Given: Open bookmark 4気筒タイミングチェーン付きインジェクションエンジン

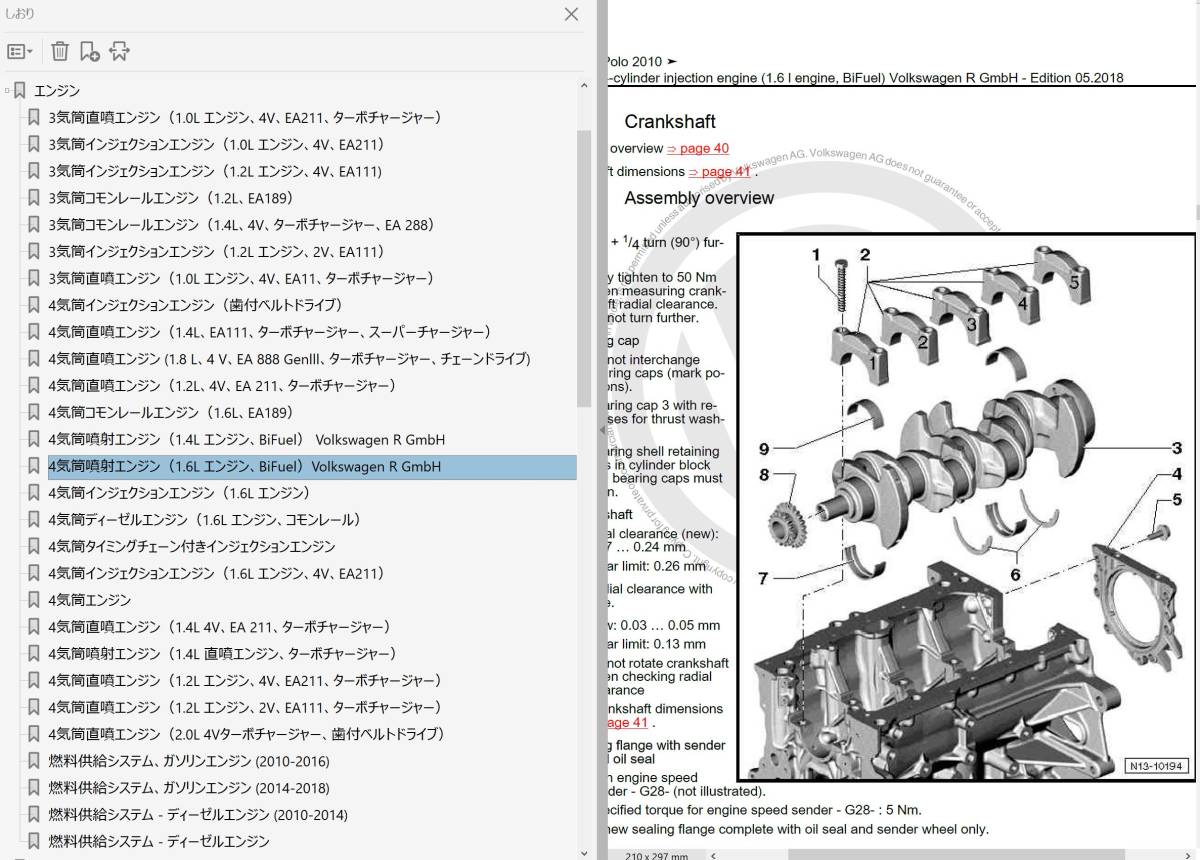Looking at the screenshot, I should pyautogui.click(x=192, y=547).
